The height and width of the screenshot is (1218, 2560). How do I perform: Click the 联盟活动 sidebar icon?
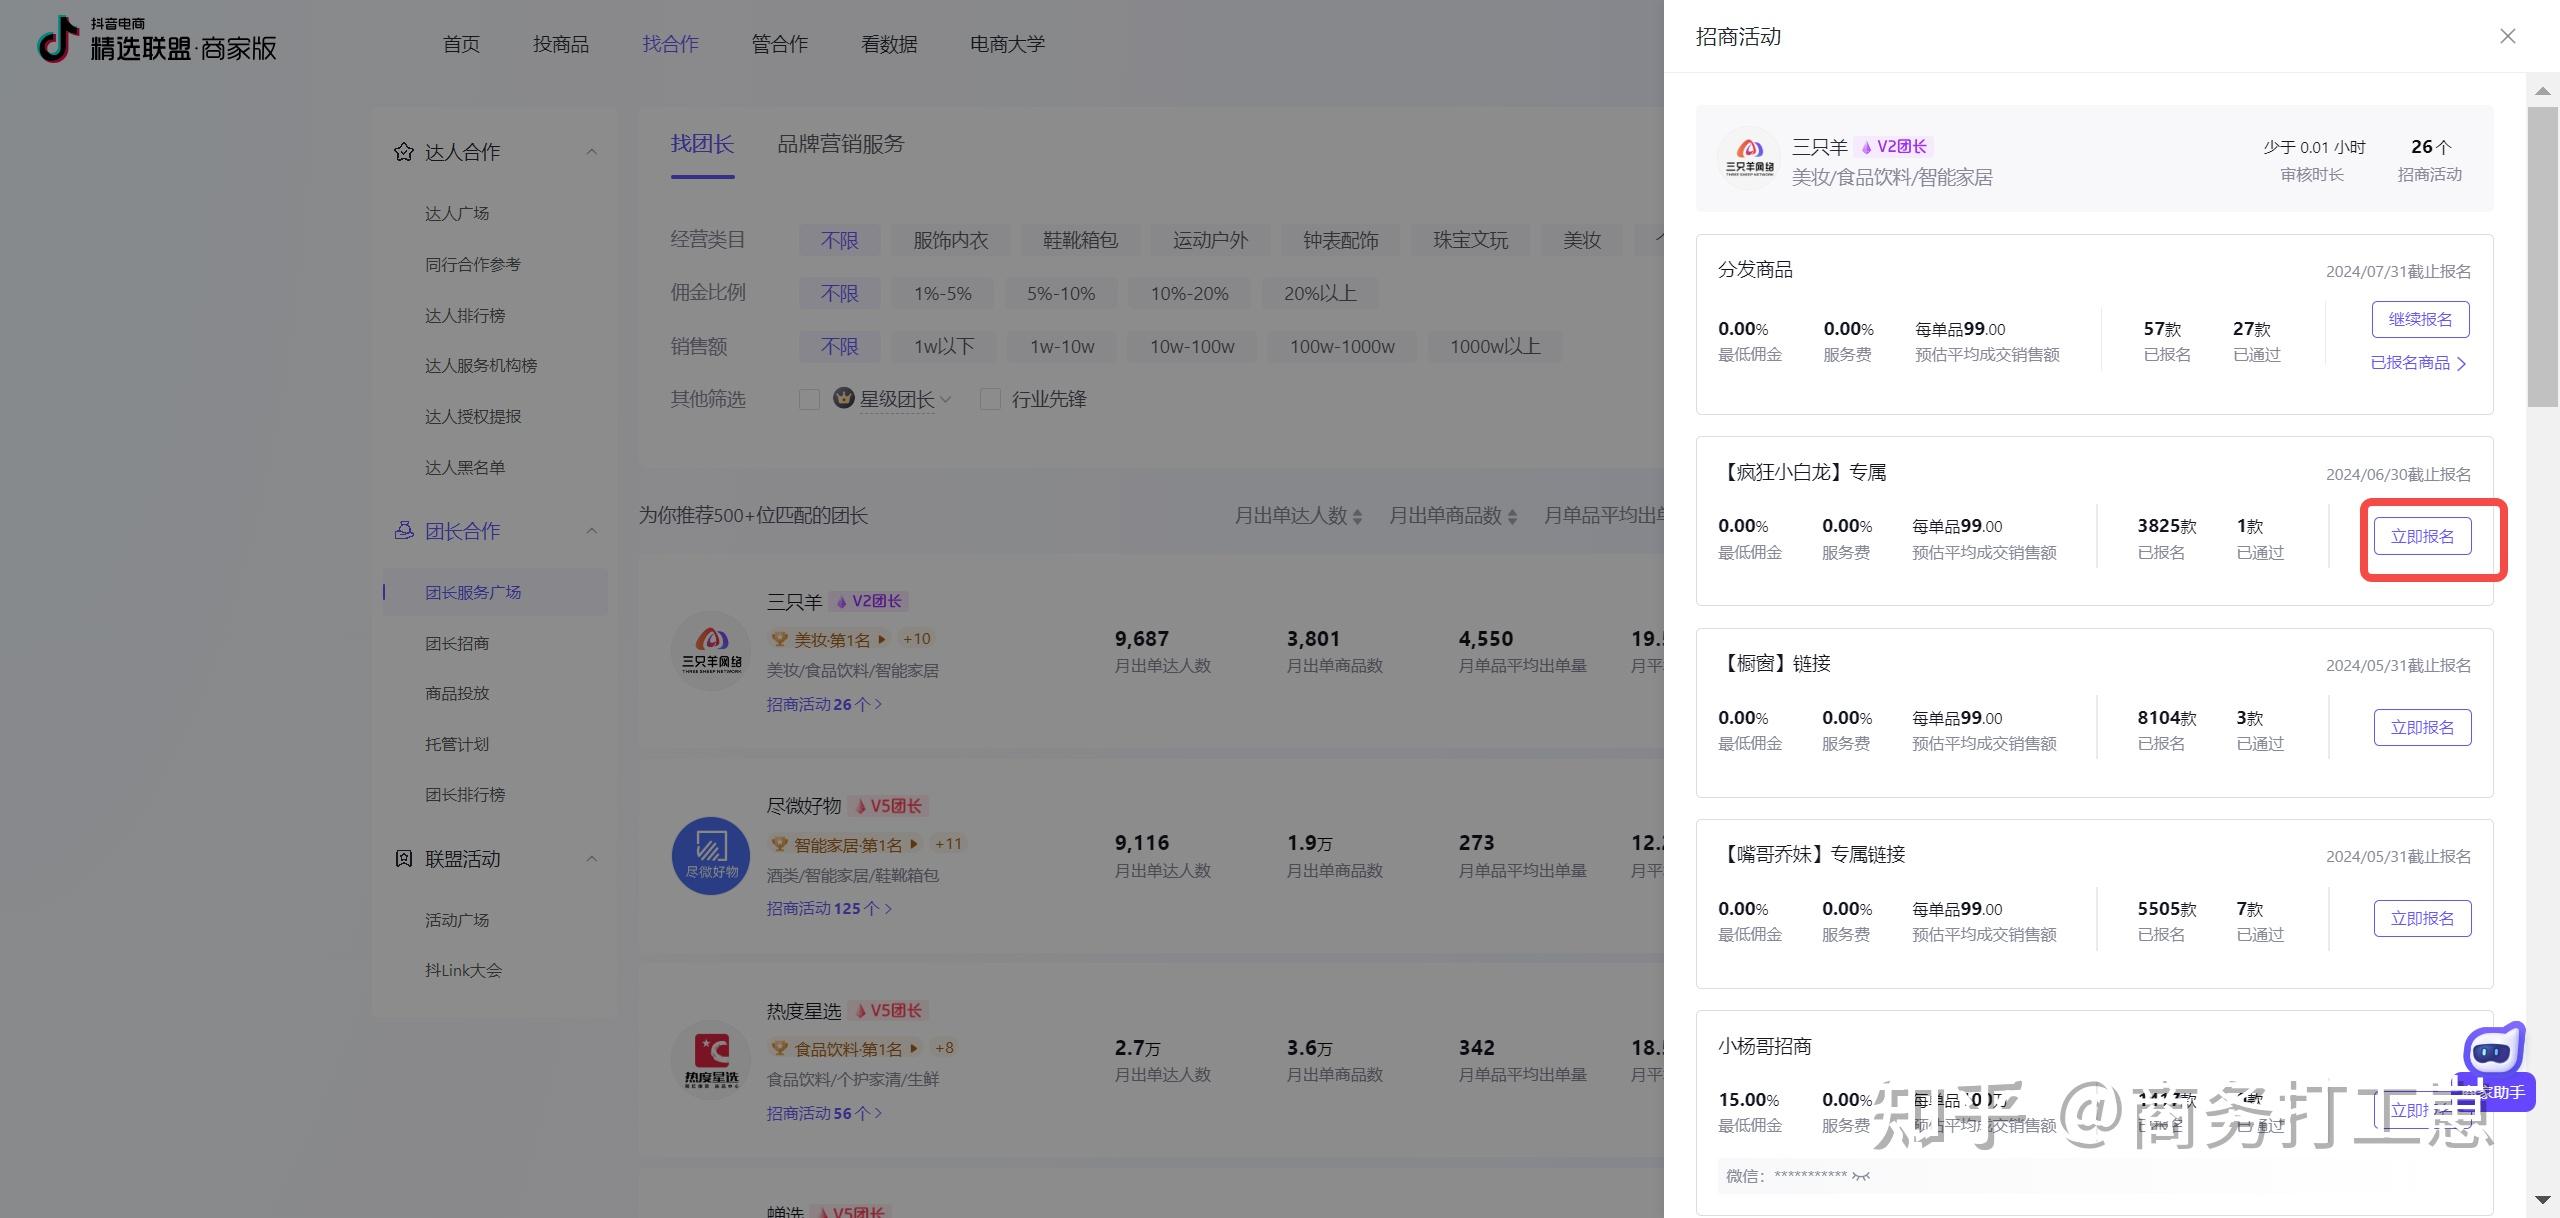tap(403, 859)
